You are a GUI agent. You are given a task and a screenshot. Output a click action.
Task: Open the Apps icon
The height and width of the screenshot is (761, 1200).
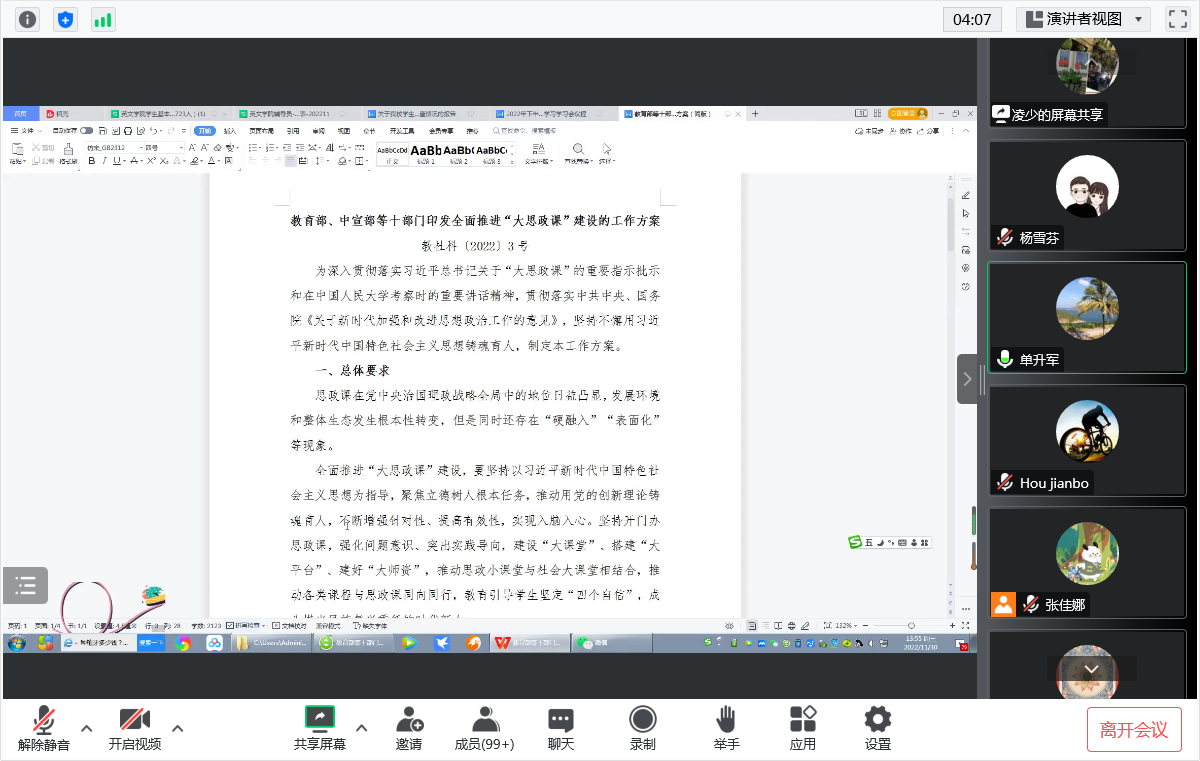click(802, 728)
